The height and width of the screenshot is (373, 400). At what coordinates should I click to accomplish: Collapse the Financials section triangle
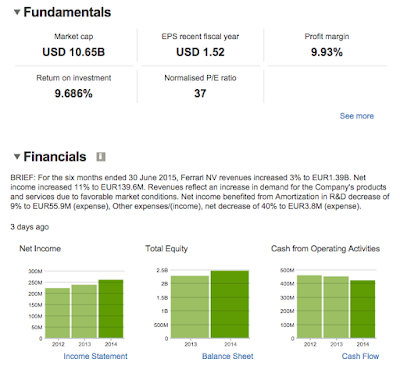17,156
